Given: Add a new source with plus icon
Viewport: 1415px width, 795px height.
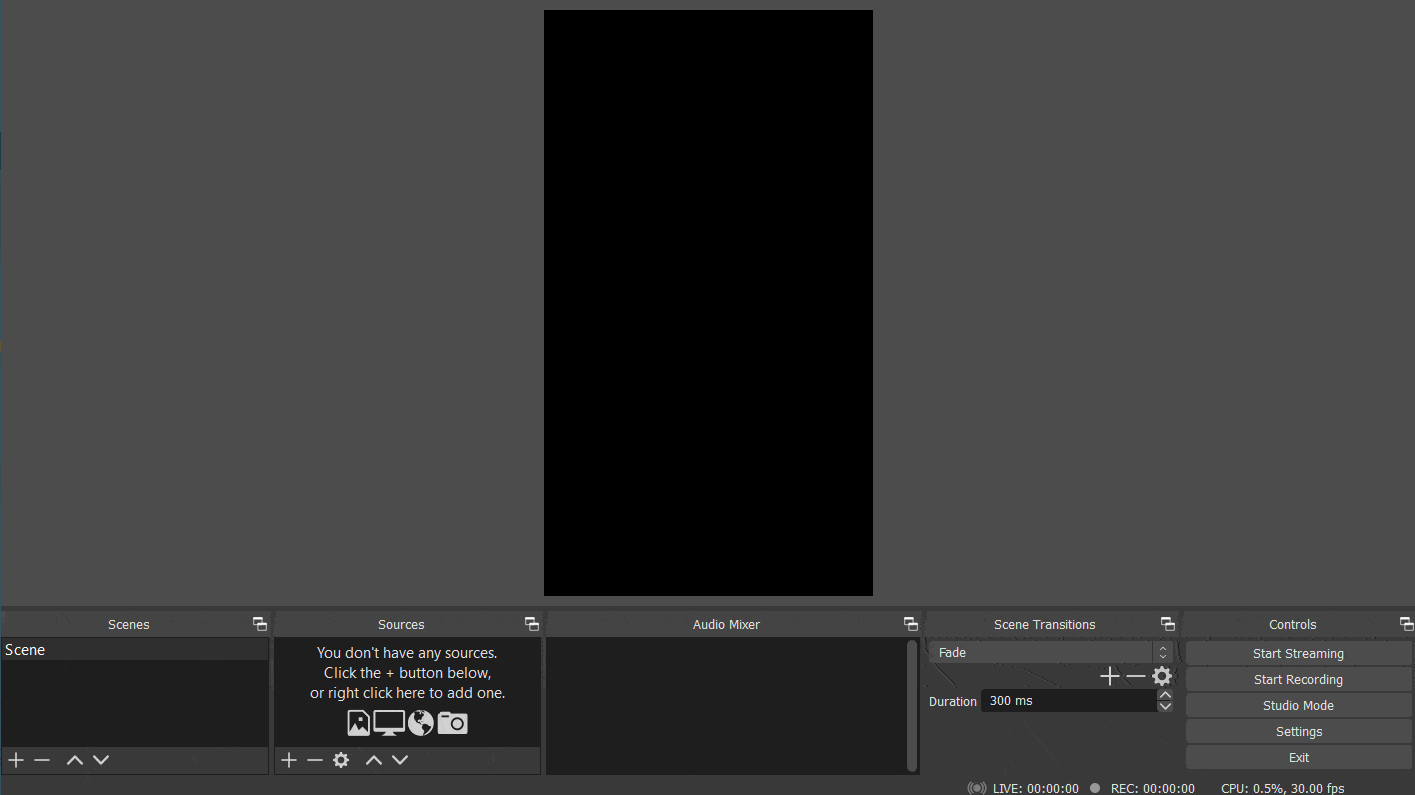Looking at the screenshot, I should click(289, 760).
